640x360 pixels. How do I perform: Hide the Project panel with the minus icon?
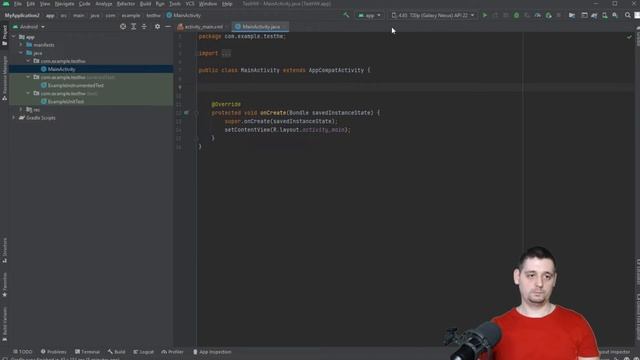[x=168, y=27]
